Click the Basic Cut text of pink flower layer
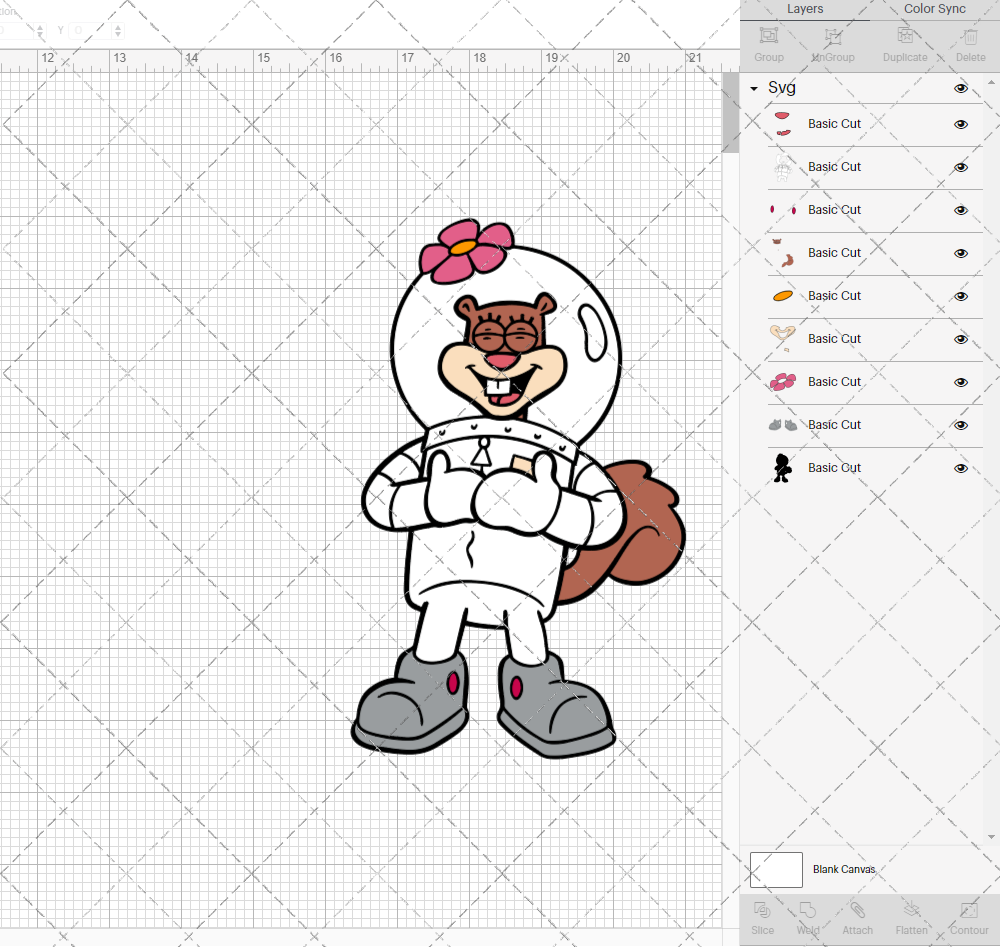Screen dimensions: 1000x947 834,381
